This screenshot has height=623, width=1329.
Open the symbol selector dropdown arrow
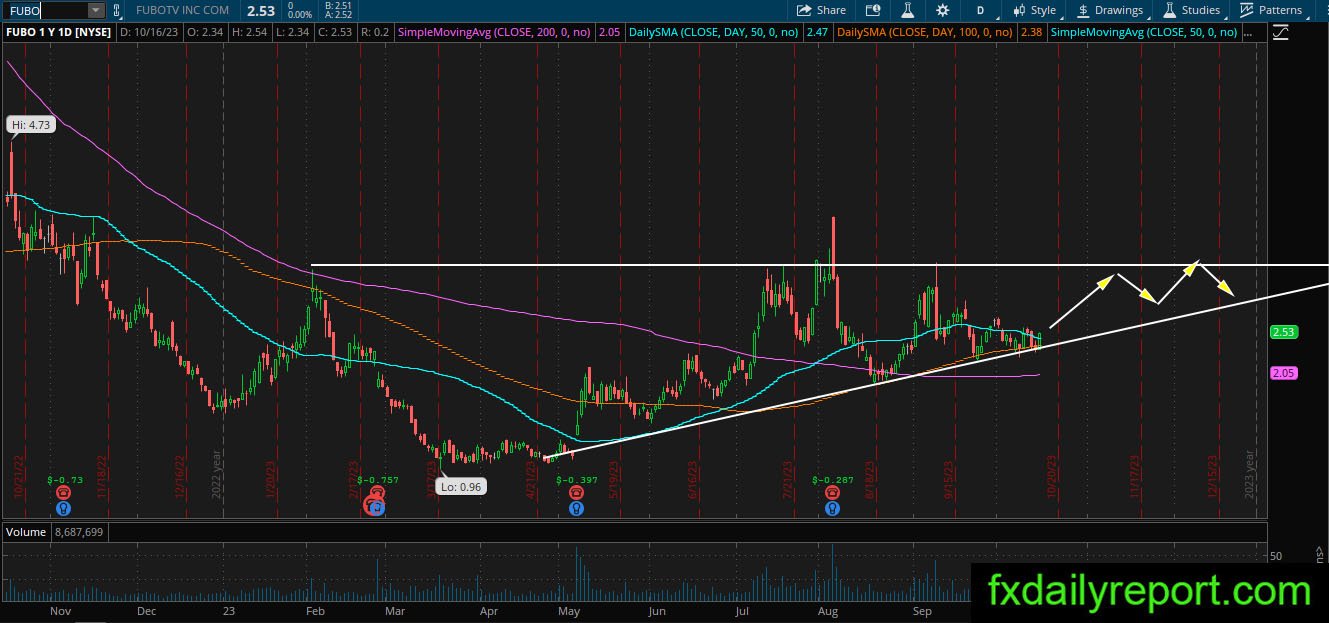pos(96,10)
